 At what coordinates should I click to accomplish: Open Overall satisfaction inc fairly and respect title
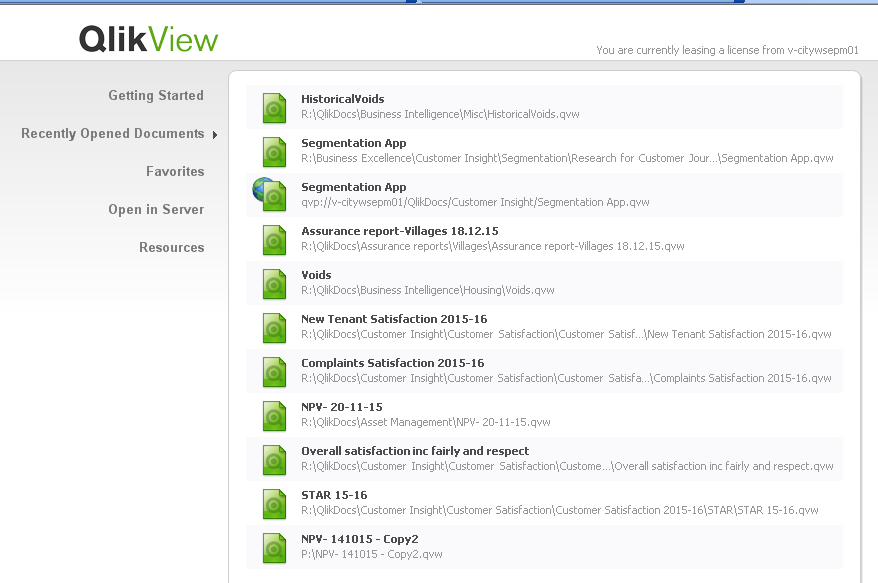point(415,451)
